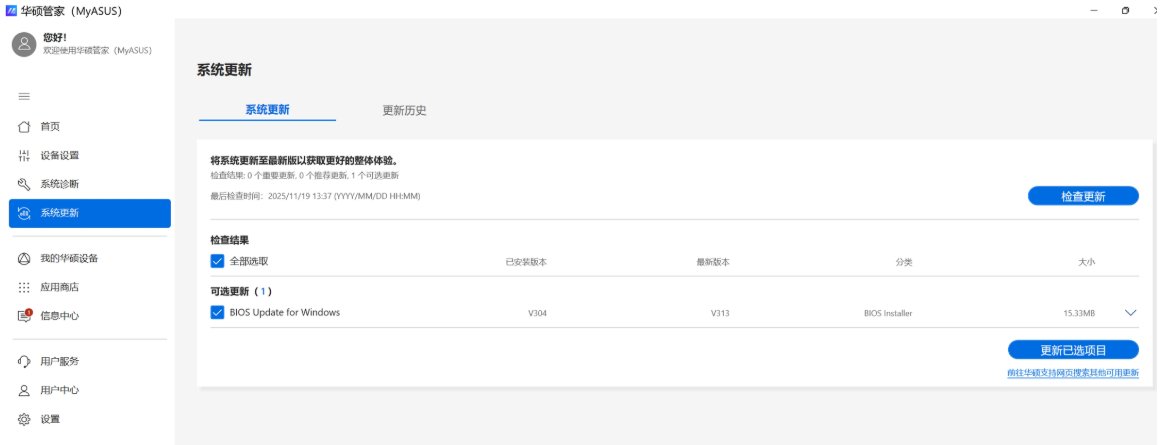Toggle the 全部选取 checkbox

click(x=217, y=261)
